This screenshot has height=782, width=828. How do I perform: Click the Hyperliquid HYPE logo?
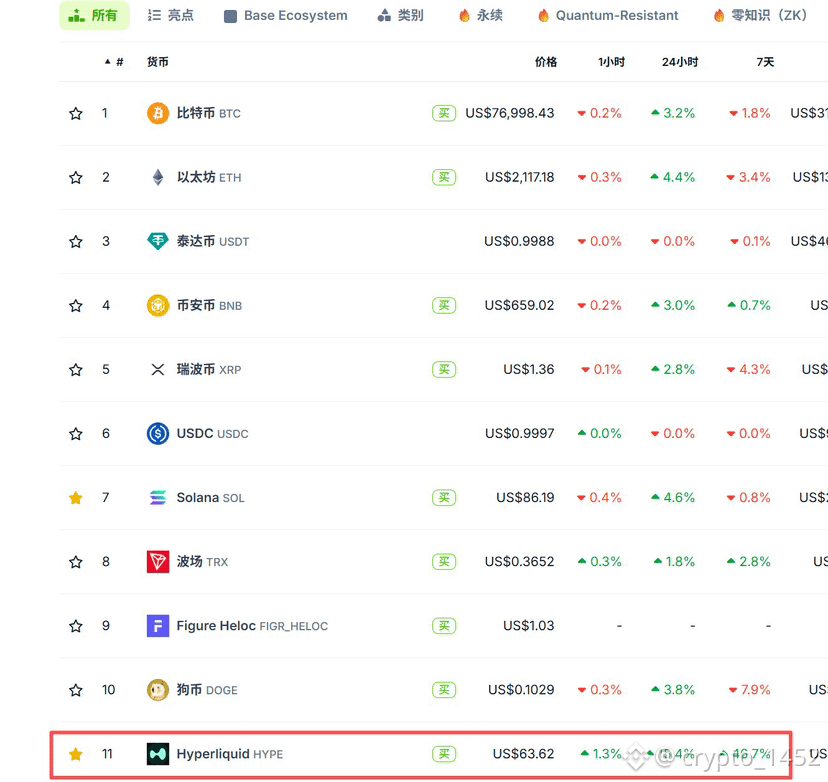tap(157, 754)
